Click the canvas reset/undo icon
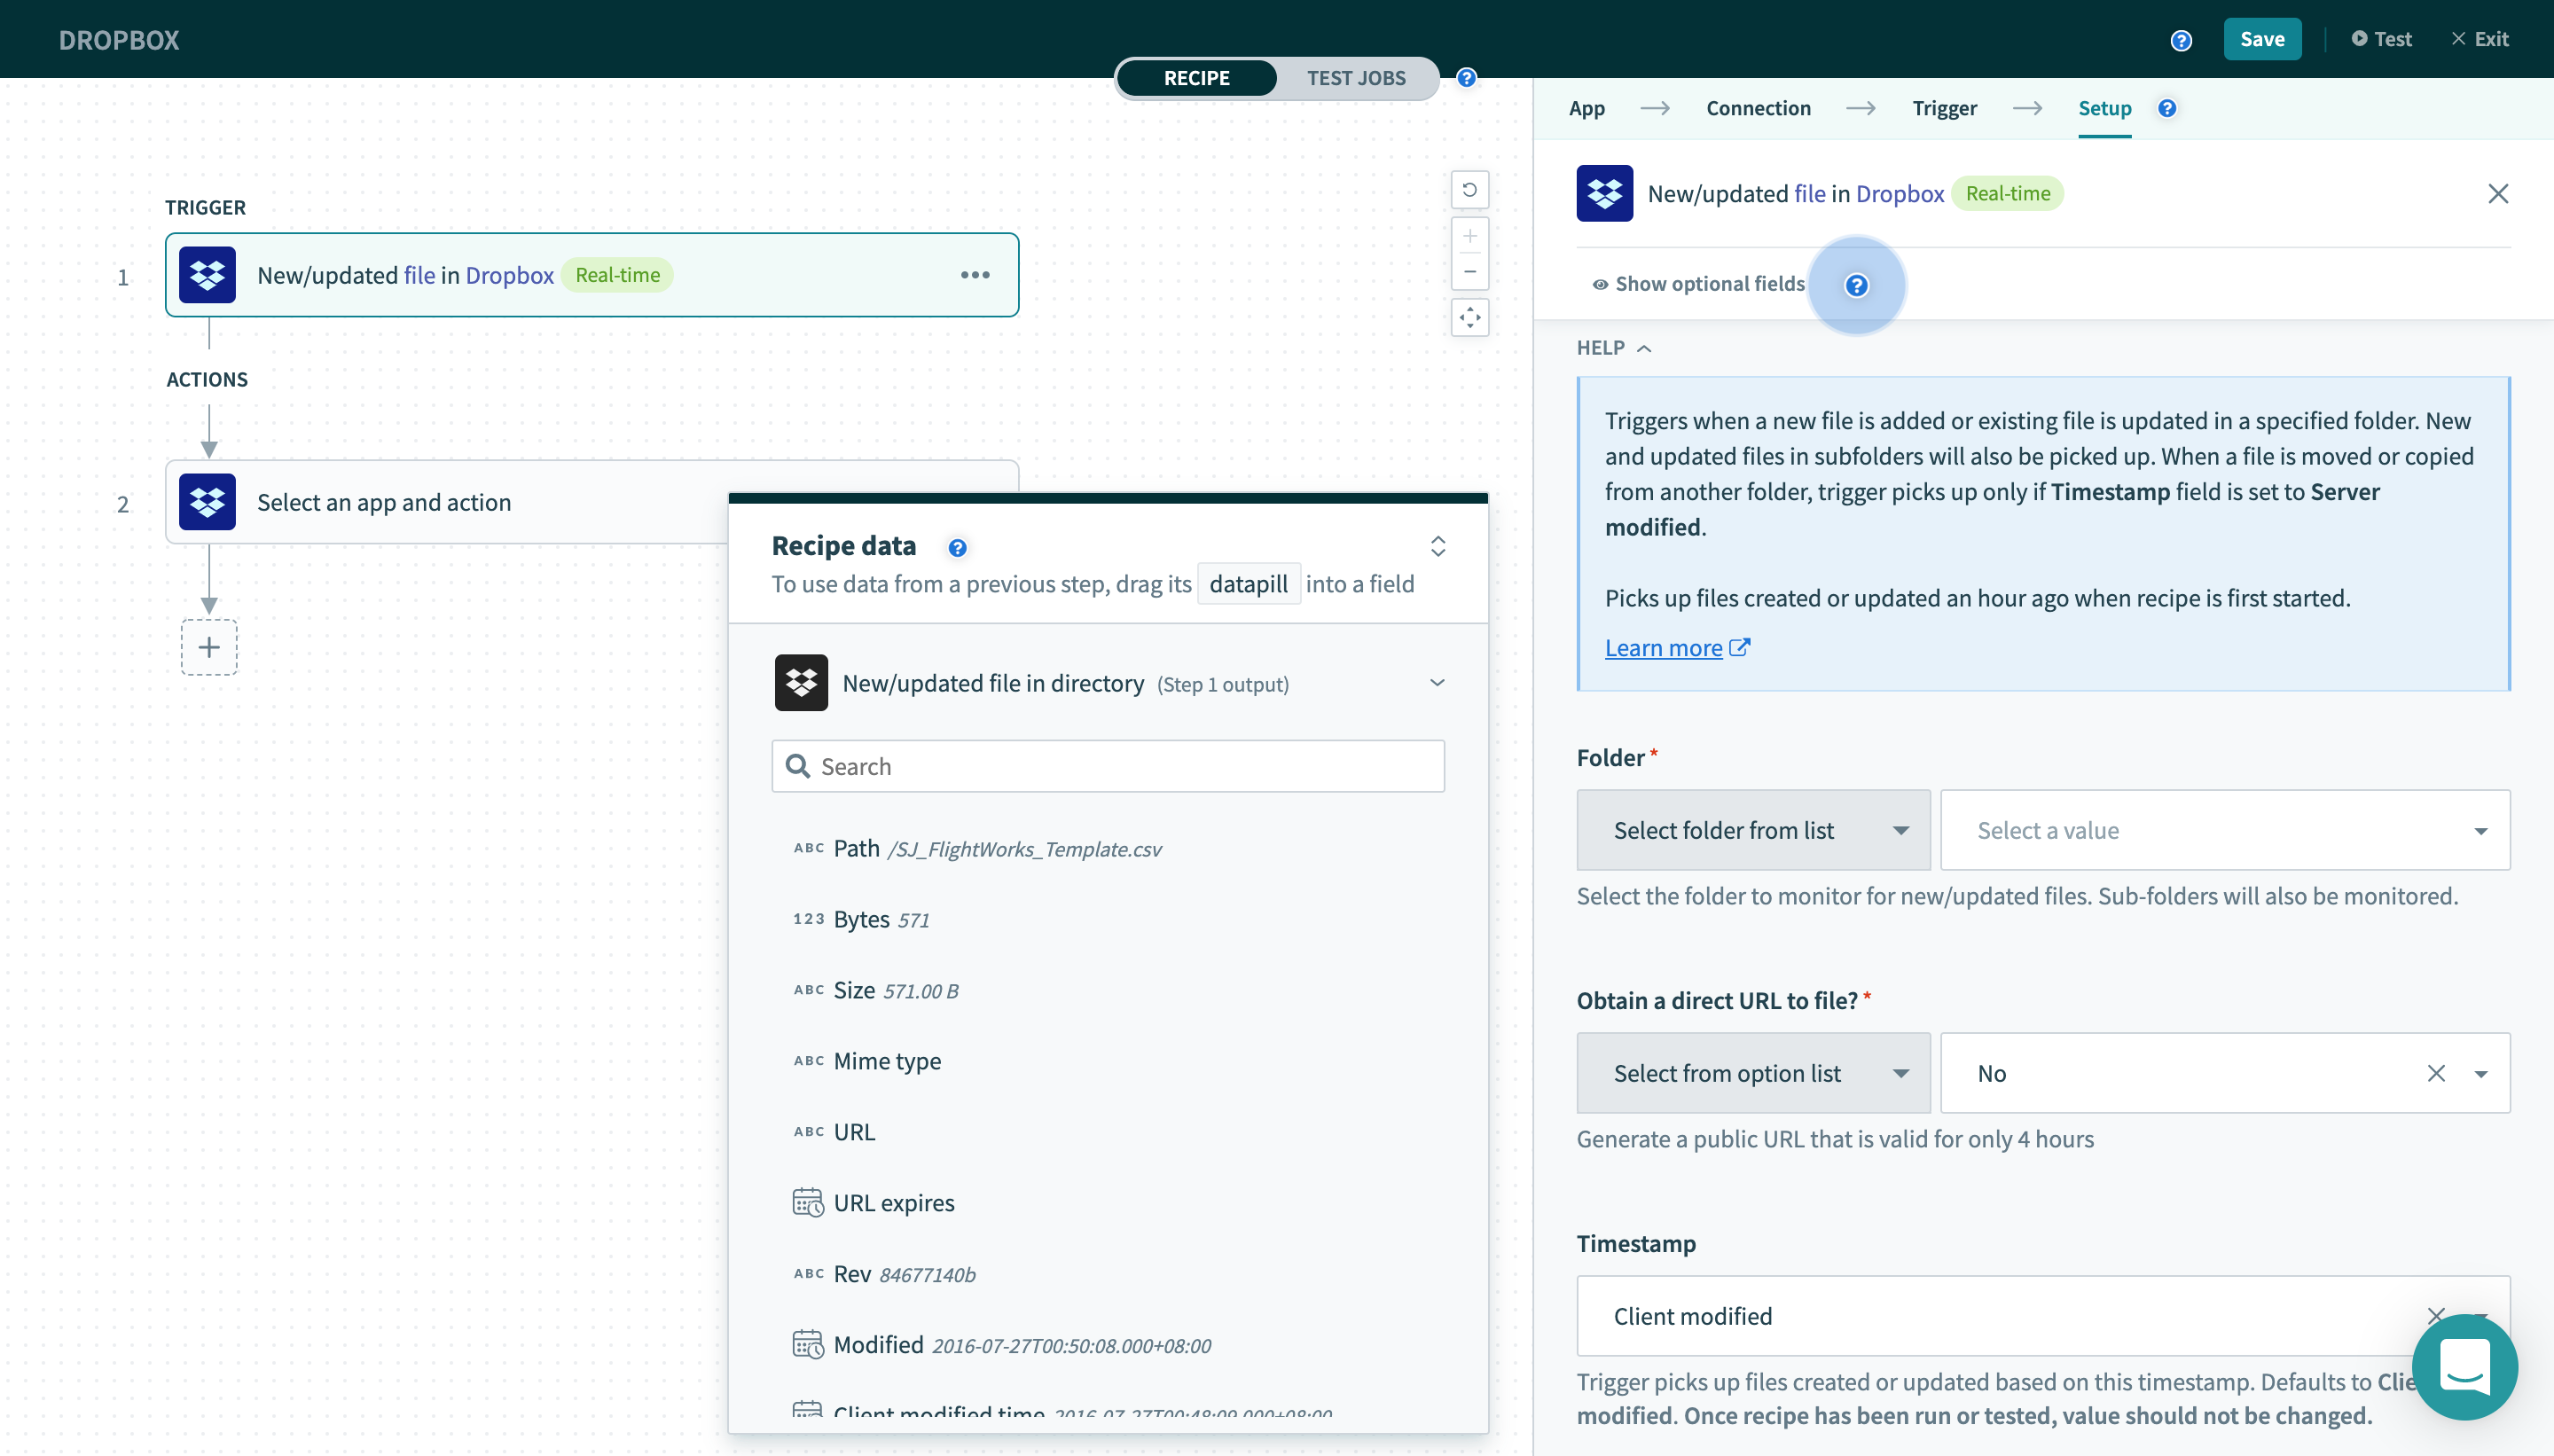 pyautogui.click(x=1469, y=190)
